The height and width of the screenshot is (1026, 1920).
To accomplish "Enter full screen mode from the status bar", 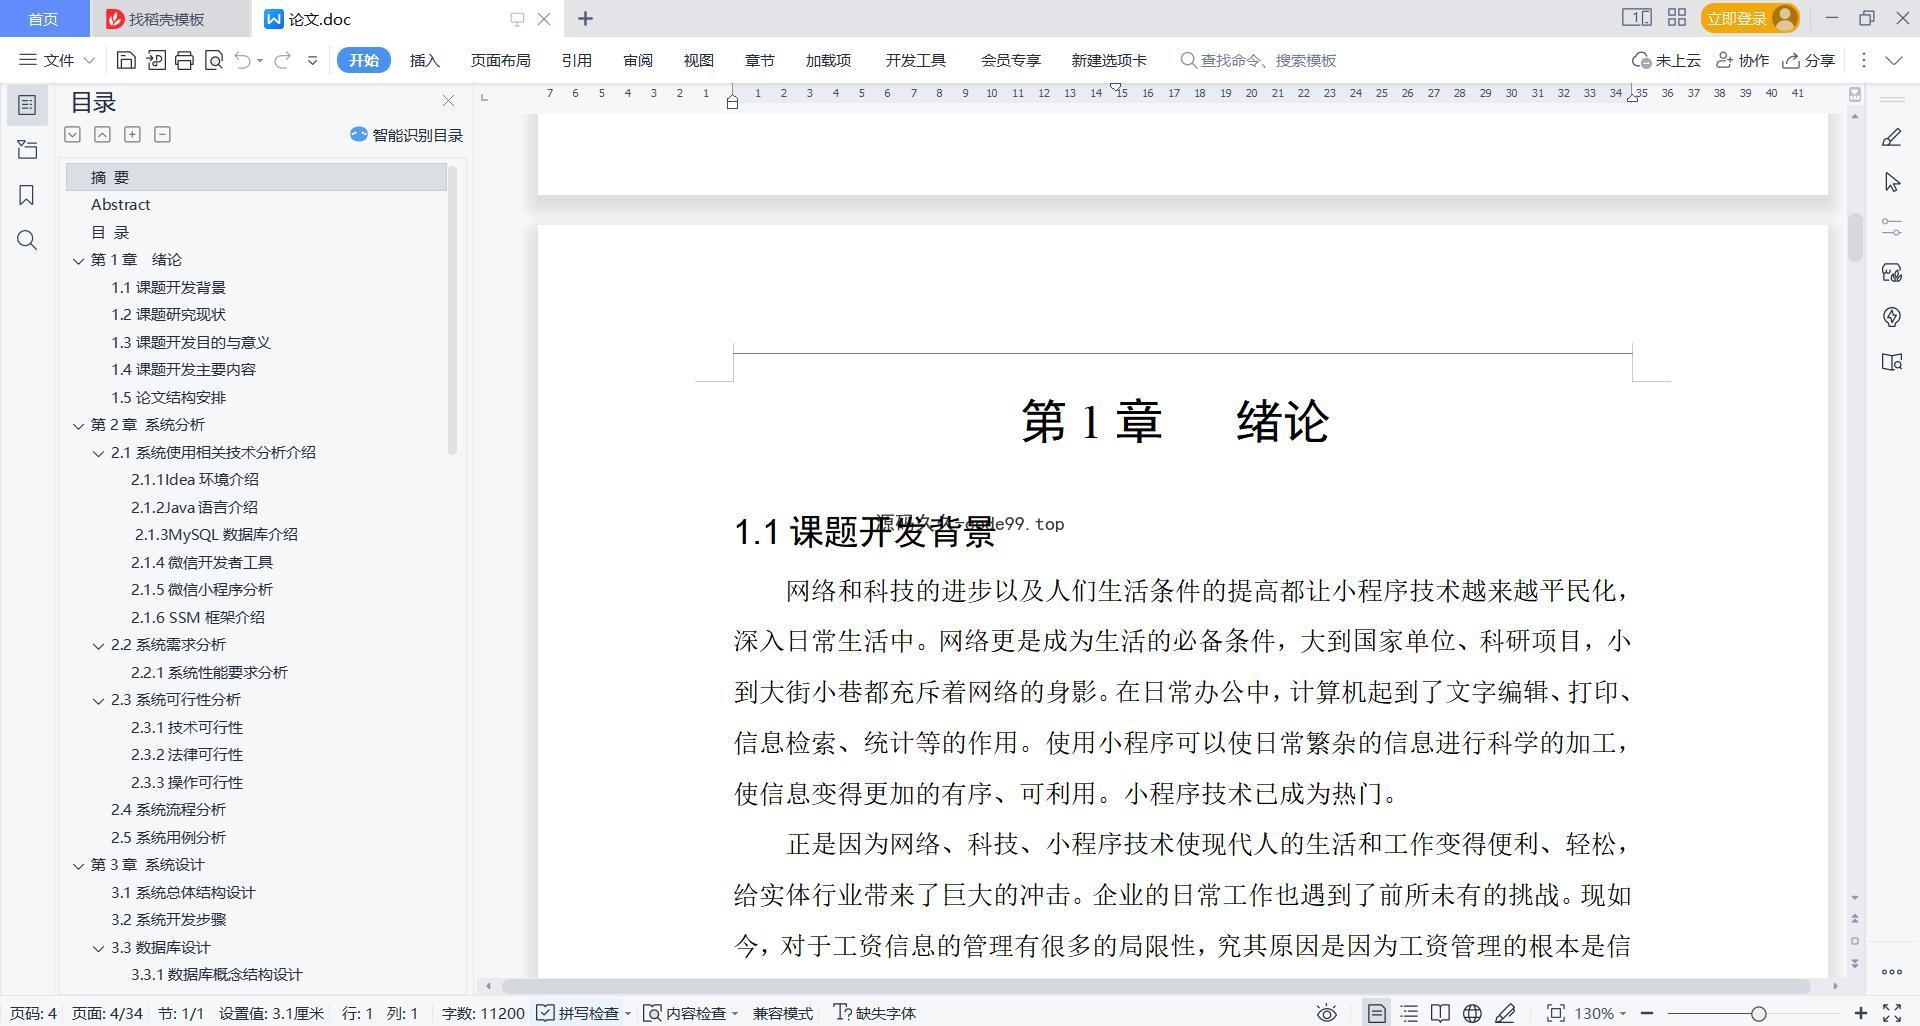I will point(1892,1013).
